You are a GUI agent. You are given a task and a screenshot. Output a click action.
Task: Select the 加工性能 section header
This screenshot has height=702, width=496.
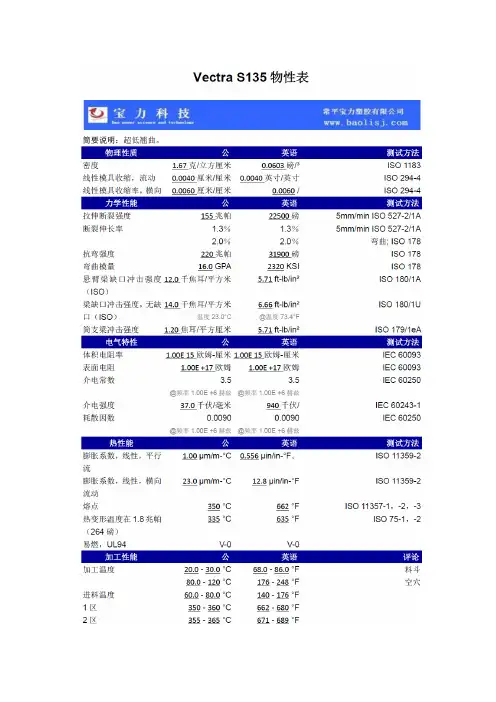coord(121,557)
